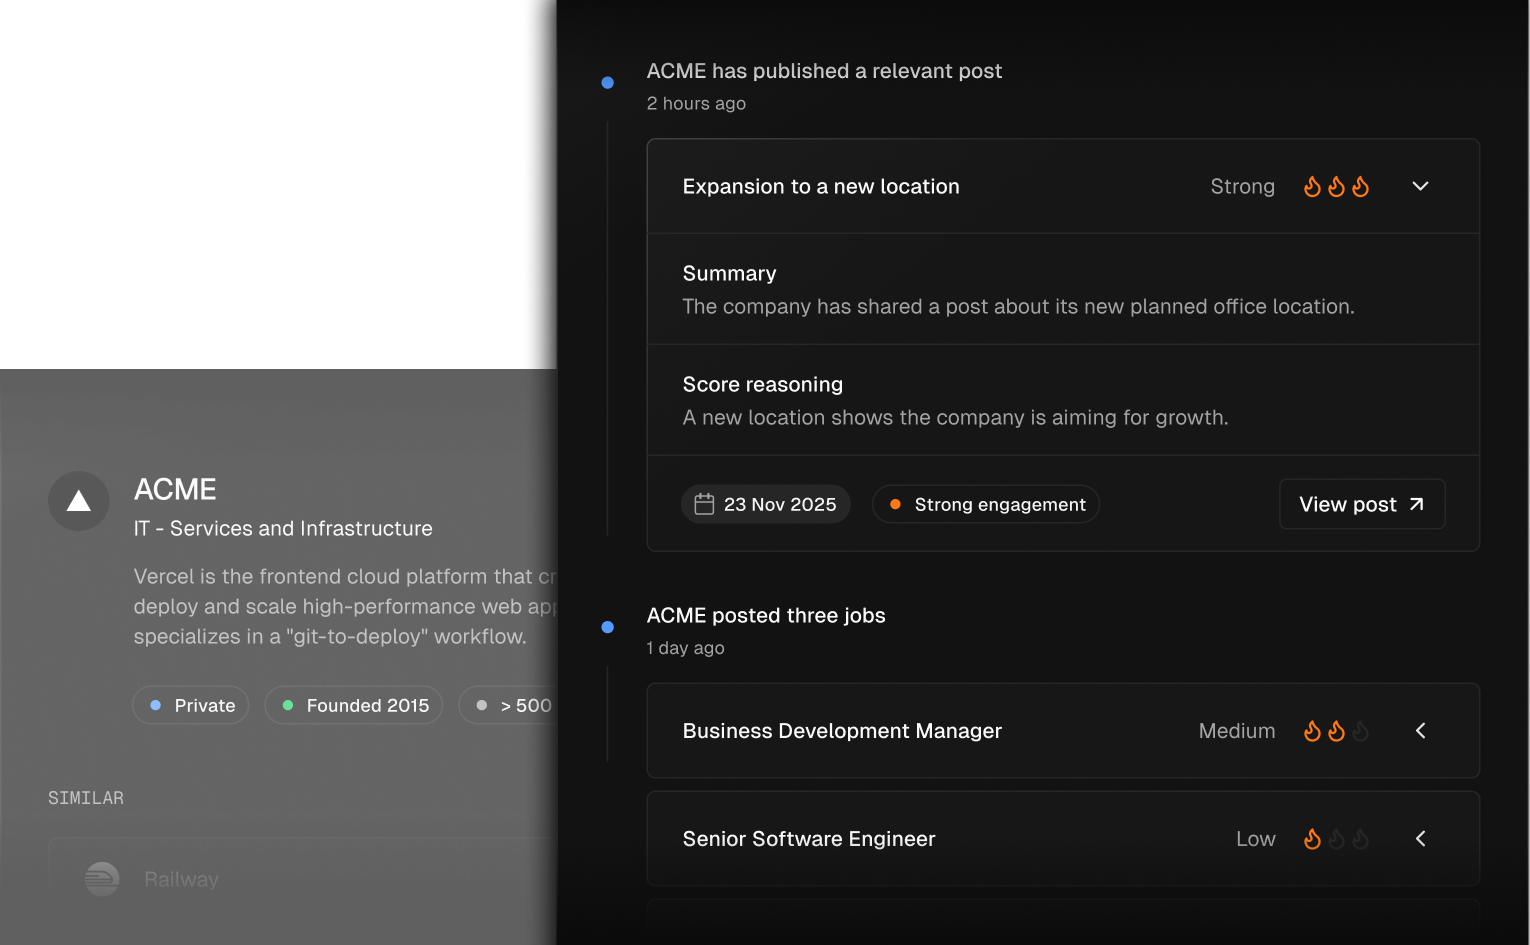
Task: Click 'IT - Services and Infrastructure' text
Action: [x=283, y=528]
